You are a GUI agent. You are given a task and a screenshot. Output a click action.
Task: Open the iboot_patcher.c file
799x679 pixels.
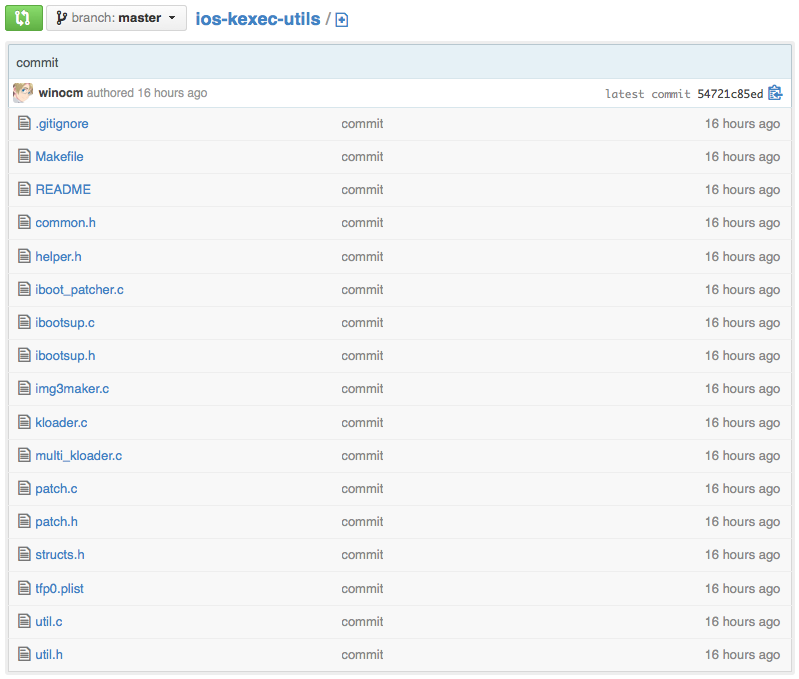pos(79,289)
